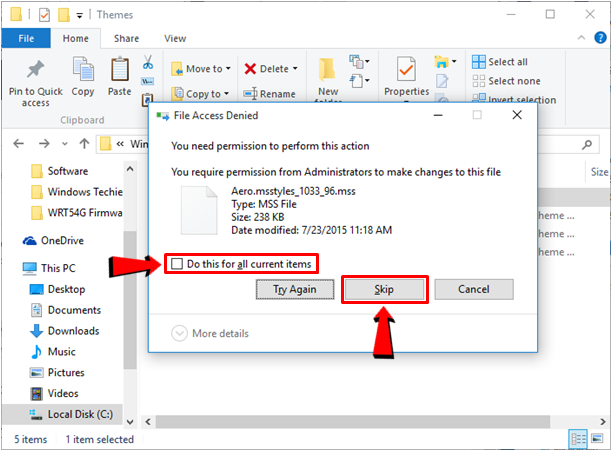The height and width of the screenshot is (451, 612).
Task: Click Select all in ribbon
Action: pyautogui.click(x=500, y=62)
